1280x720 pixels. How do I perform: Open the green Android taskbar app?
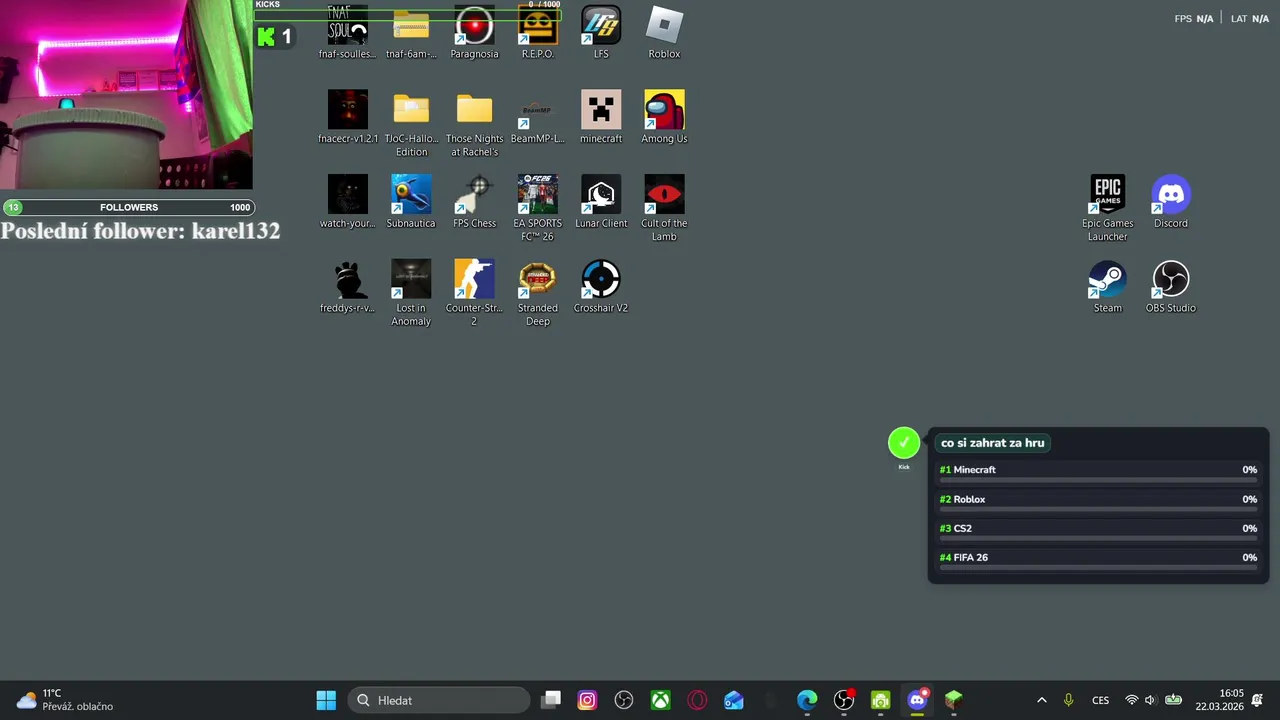point(880,700)
